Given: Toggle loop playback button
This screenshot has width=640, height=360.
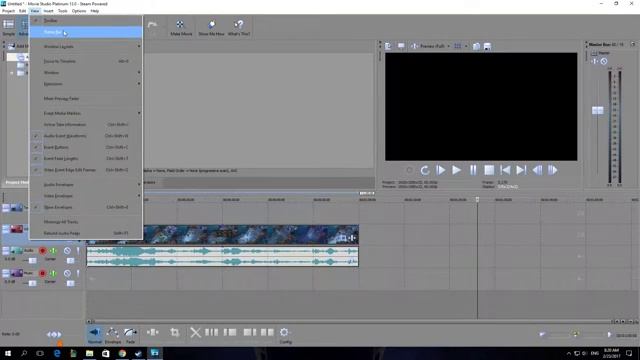Looking at the screenshot, I should point(425,170).
